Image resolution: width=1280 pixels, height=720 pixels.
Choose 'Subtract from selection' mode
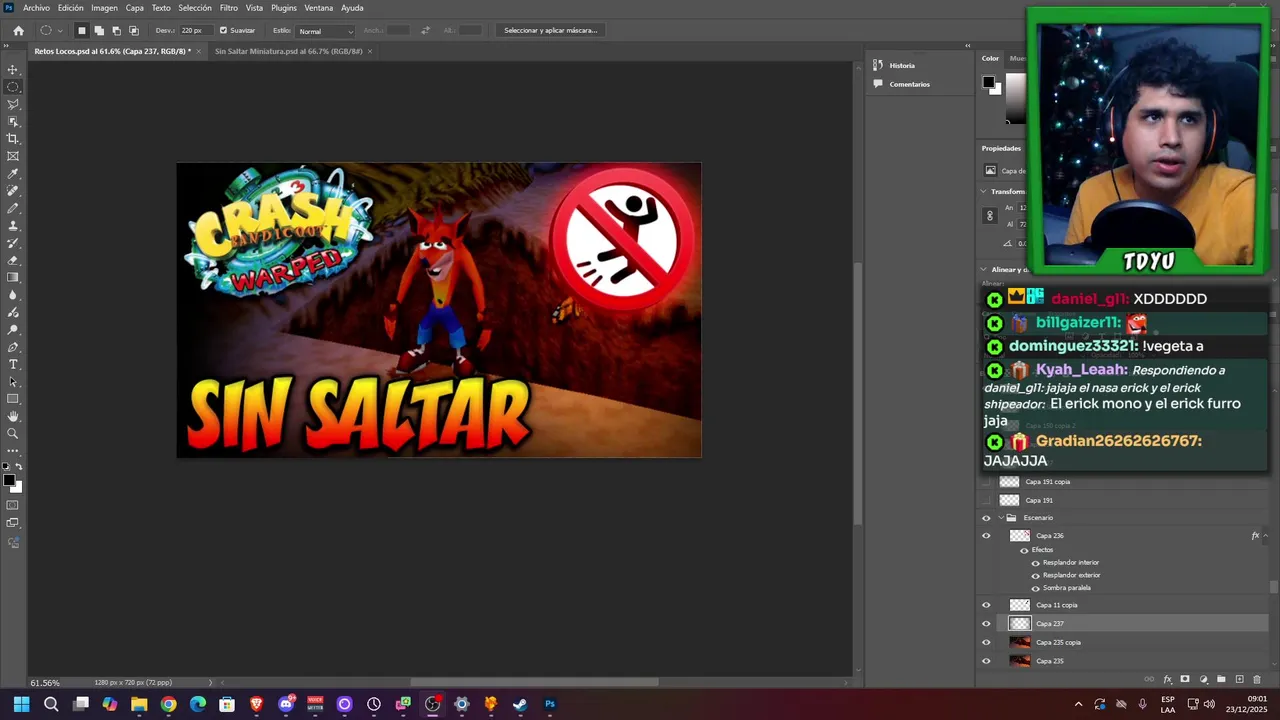click(x=116, y=31)
